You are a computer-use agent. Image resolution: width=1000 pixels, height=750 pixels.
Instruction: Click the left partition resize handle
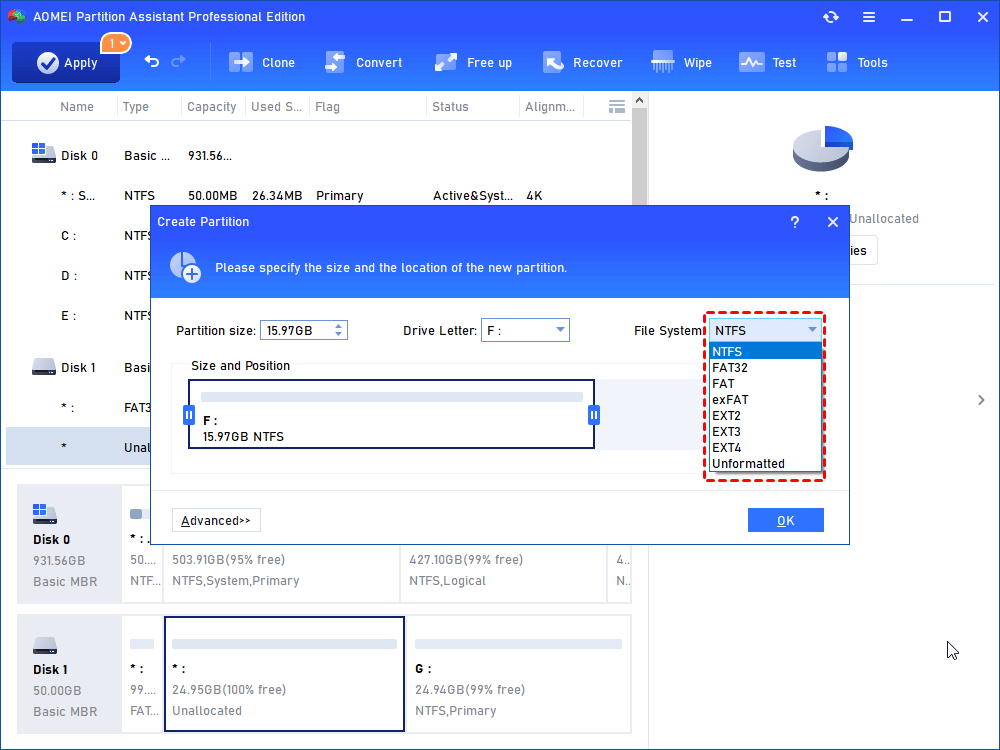coord(189,415)
